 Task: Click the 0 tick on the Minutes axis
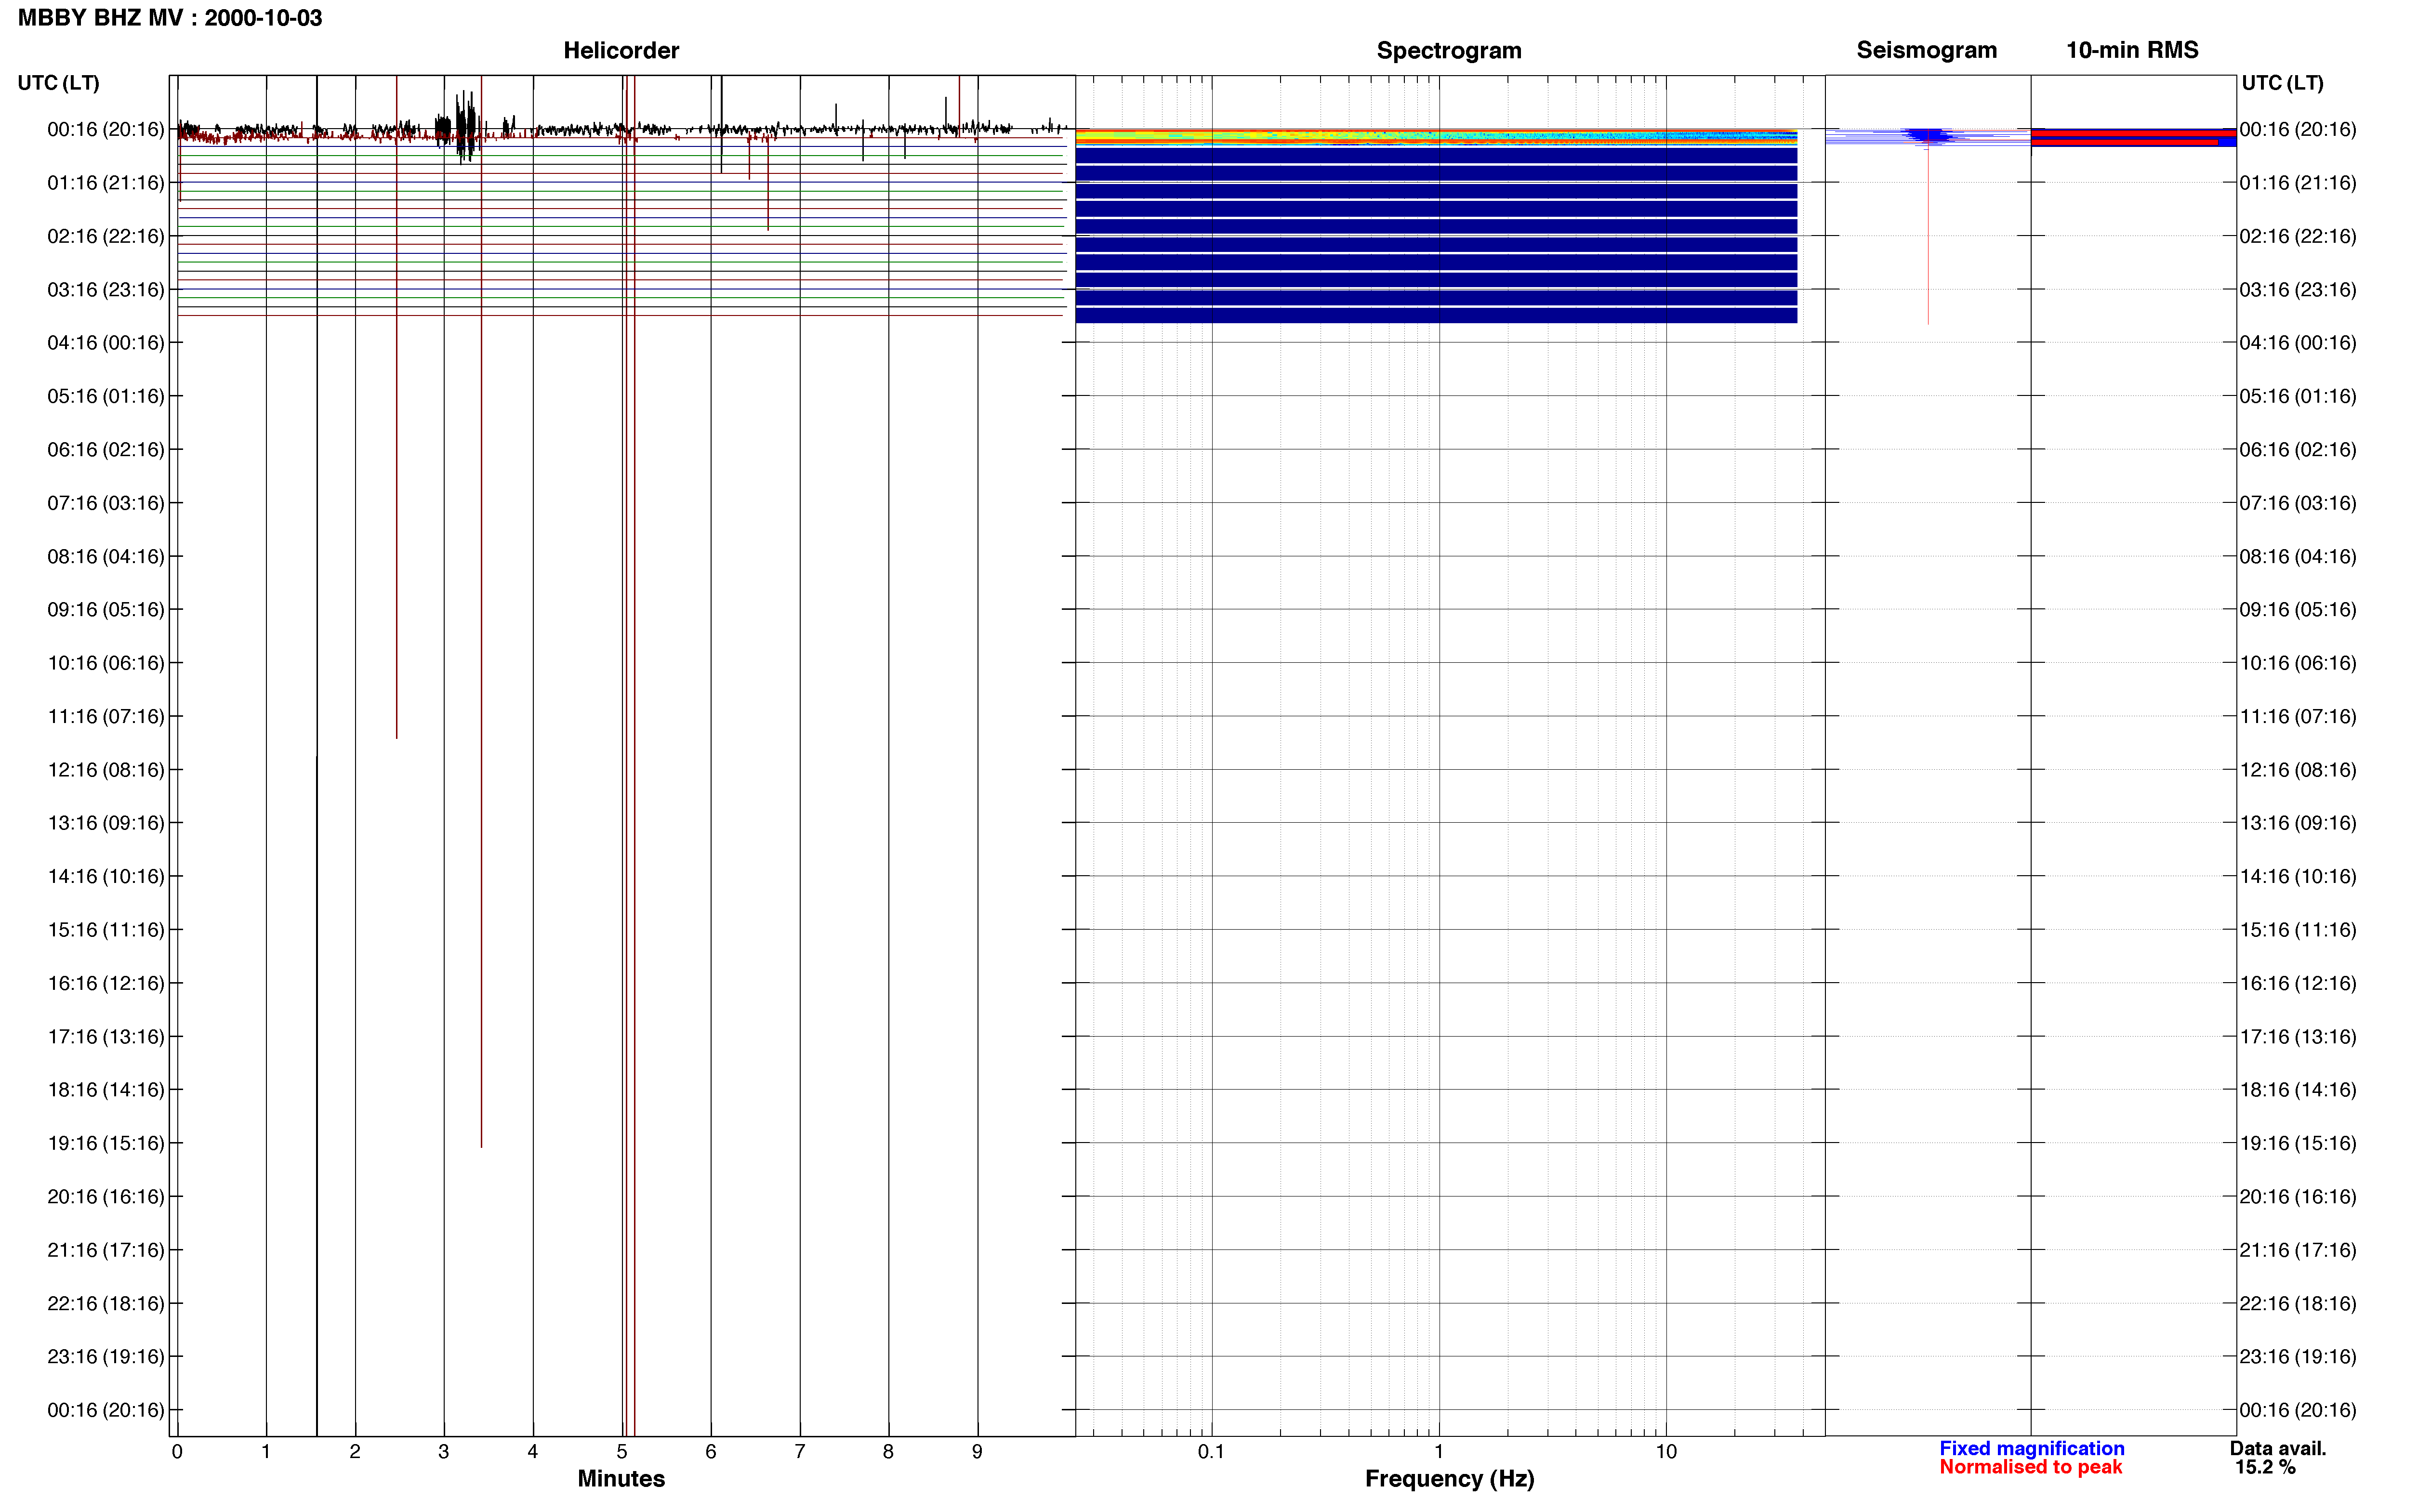click(x=177, y=1451)
